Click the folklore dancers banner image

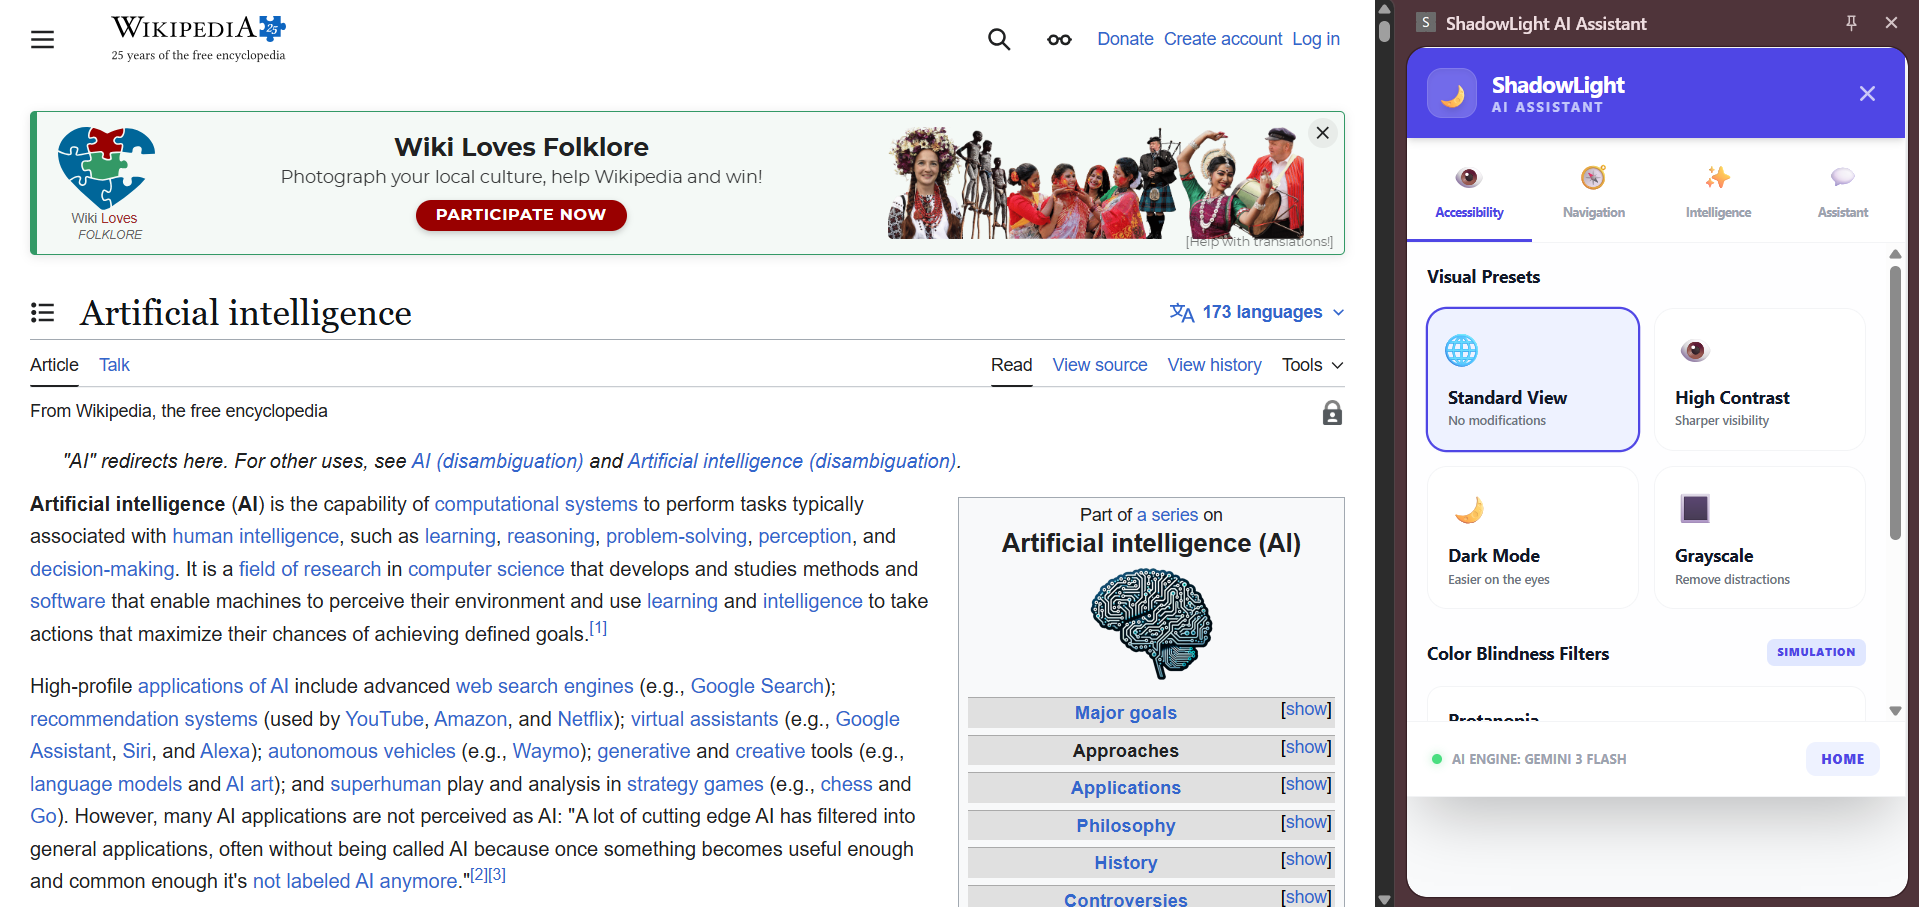[x=1096, y=182]
